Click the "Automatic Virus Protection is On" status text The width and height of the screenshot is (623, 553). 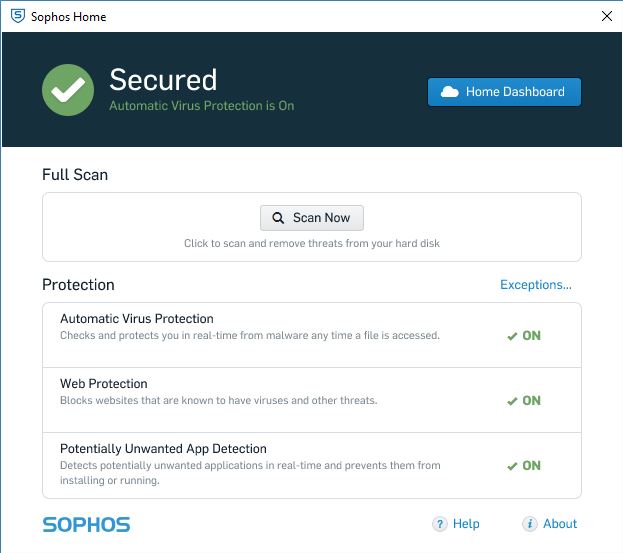pyautogui.click(x=201, y=106)
